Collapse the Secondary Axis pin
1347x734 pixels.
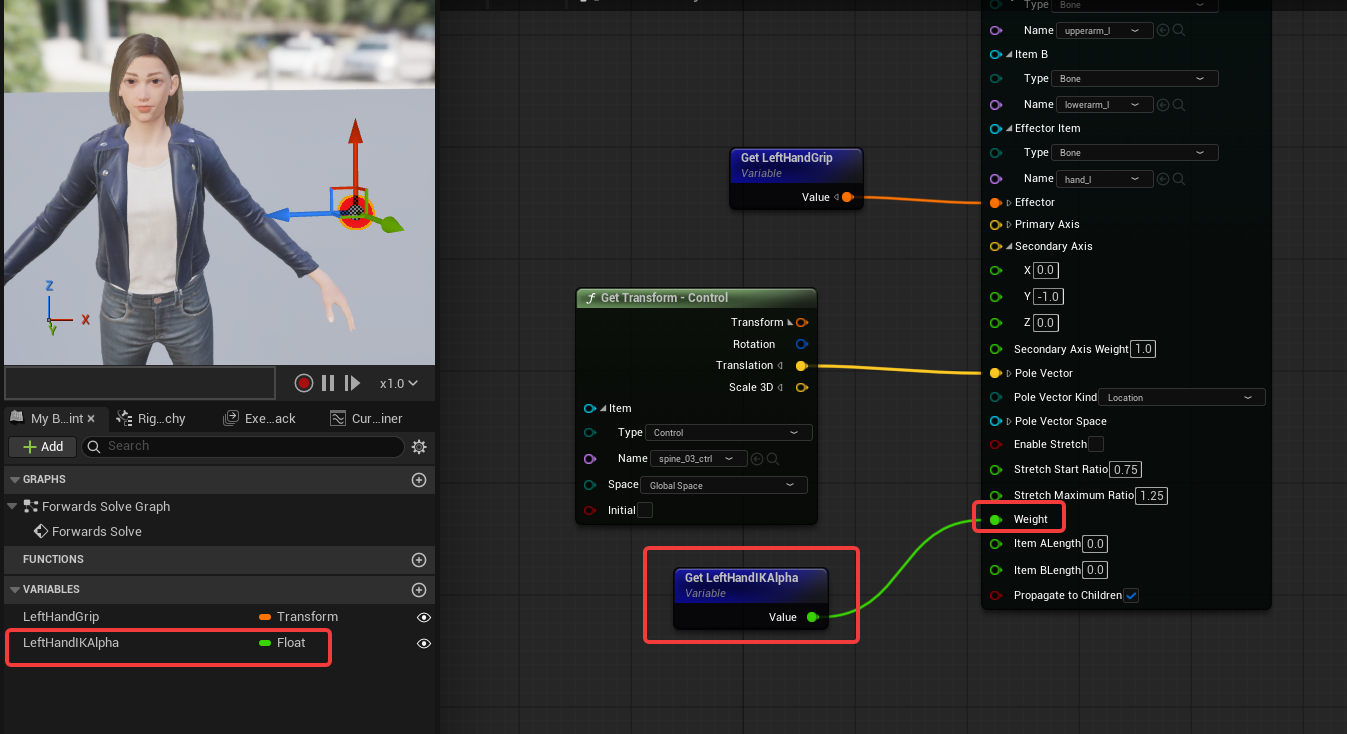pos(1009,247)
